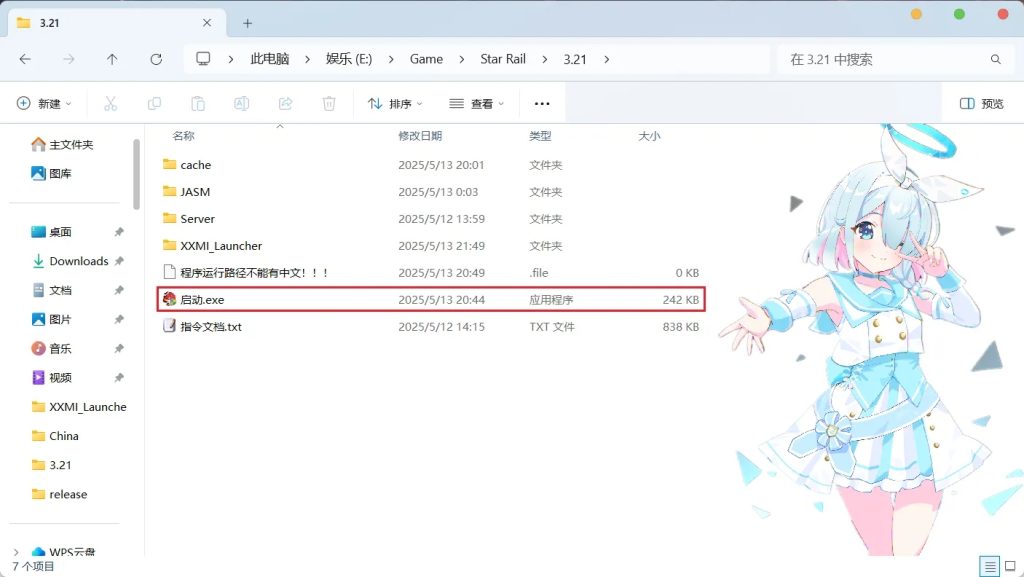Image resolution: width=1024 pixels, height=577 pixels.
Task: Click the navigation pane scrollbar
Action: (x=136, y=174)
